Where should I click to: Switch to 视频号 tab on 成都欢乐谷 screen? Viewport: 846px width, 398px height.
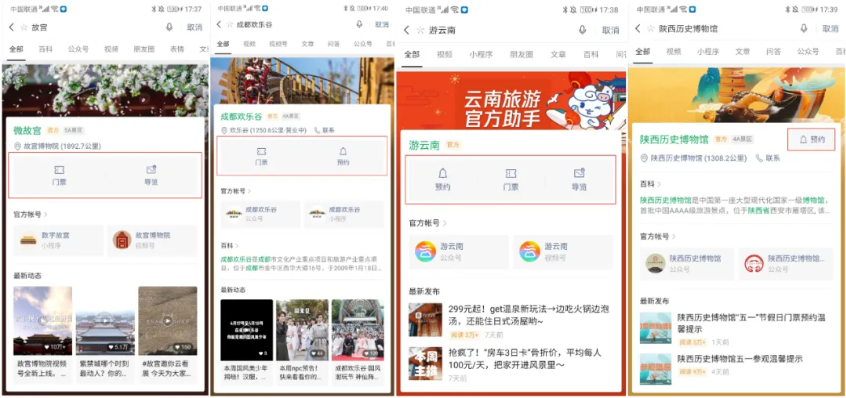(x=278, y=44)
